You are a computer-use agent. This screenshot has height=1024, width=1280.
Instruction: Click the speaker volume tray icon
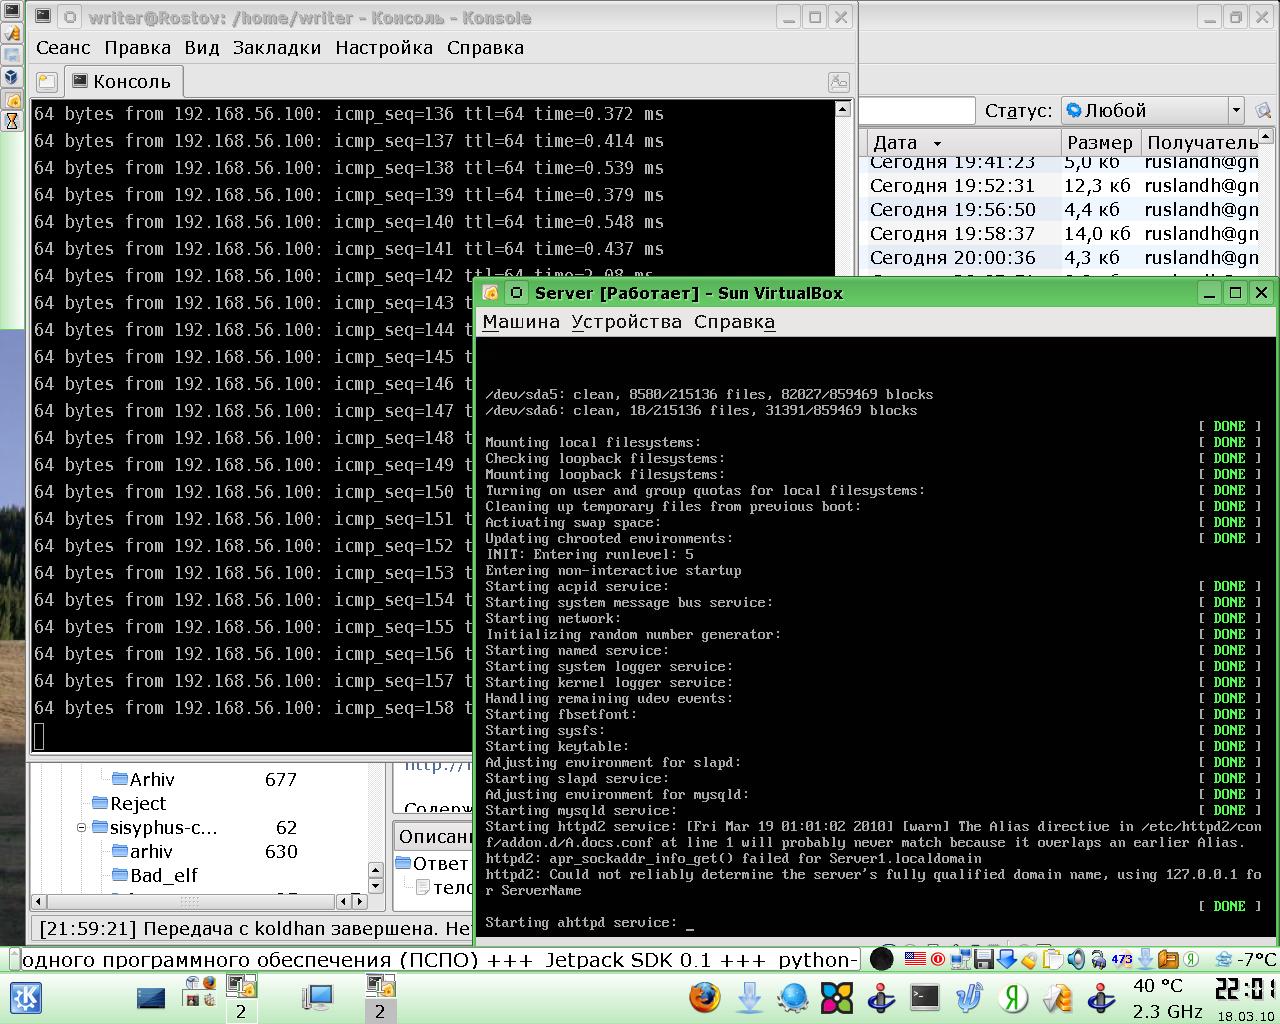(x=1075, y=960)
